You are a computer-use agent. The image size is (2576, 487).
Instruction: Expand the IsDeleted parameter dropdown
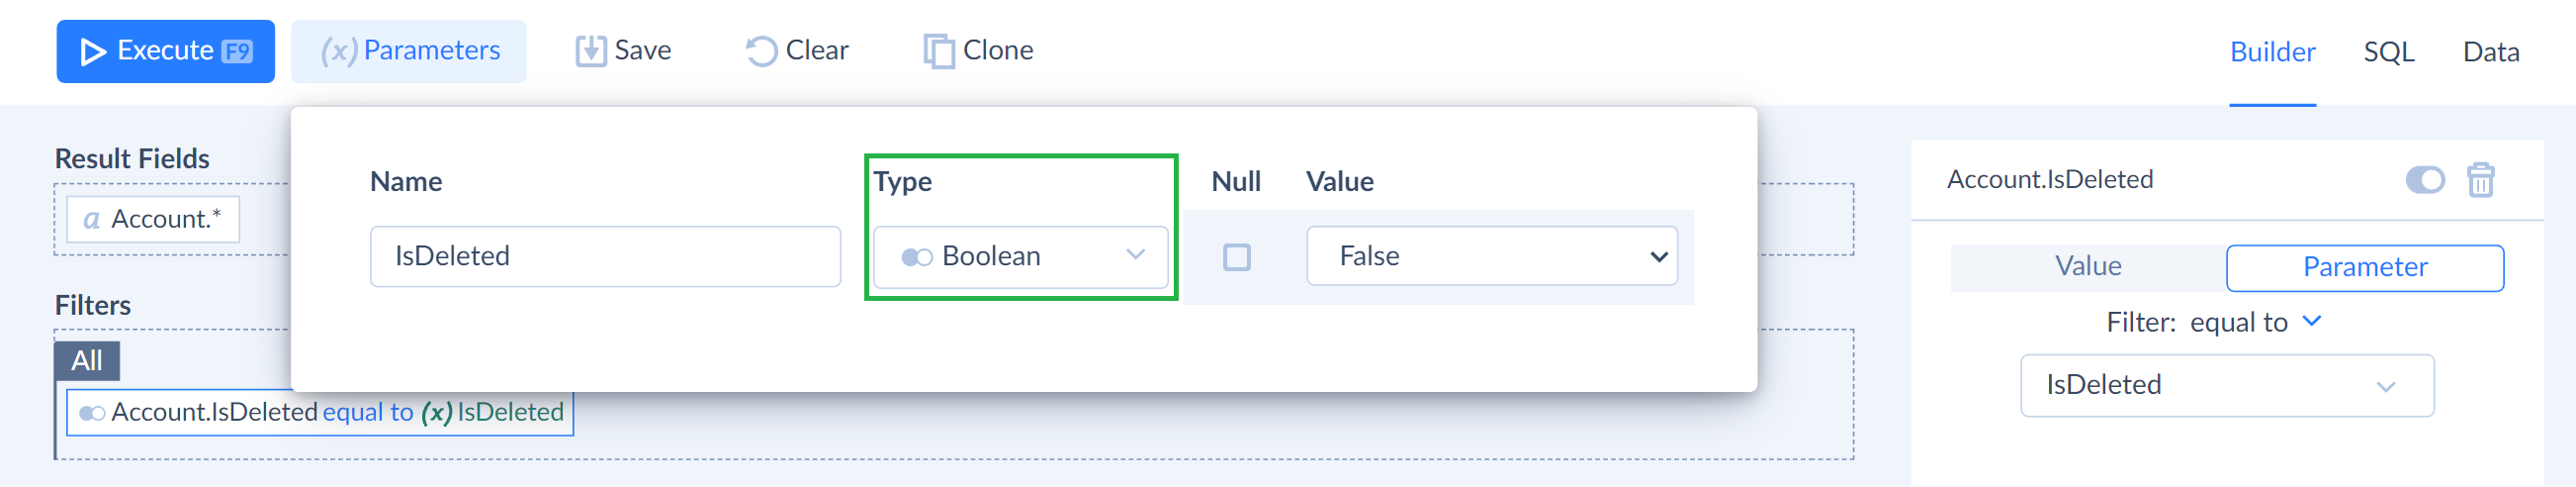tap(2227, 385)
